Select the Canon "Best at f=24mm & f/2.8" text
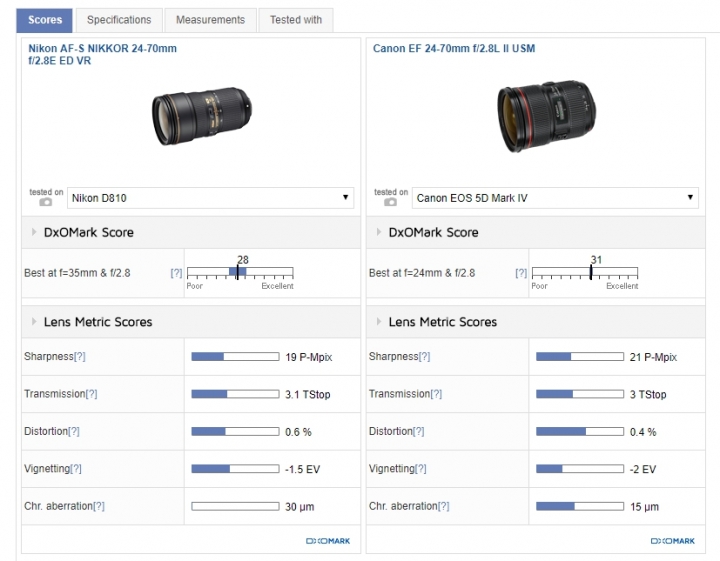The image size is (720, 561). 422,273
